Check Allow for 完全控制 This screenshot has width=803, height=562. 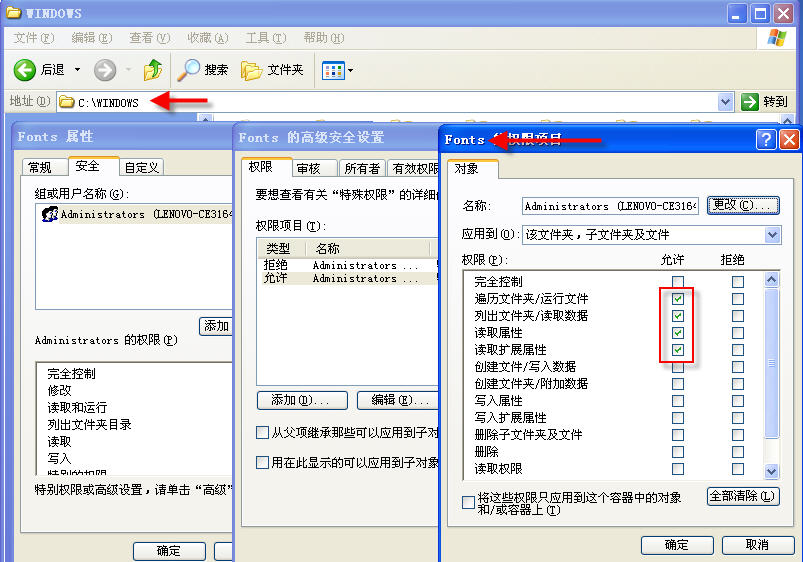[x=678, y=282]
